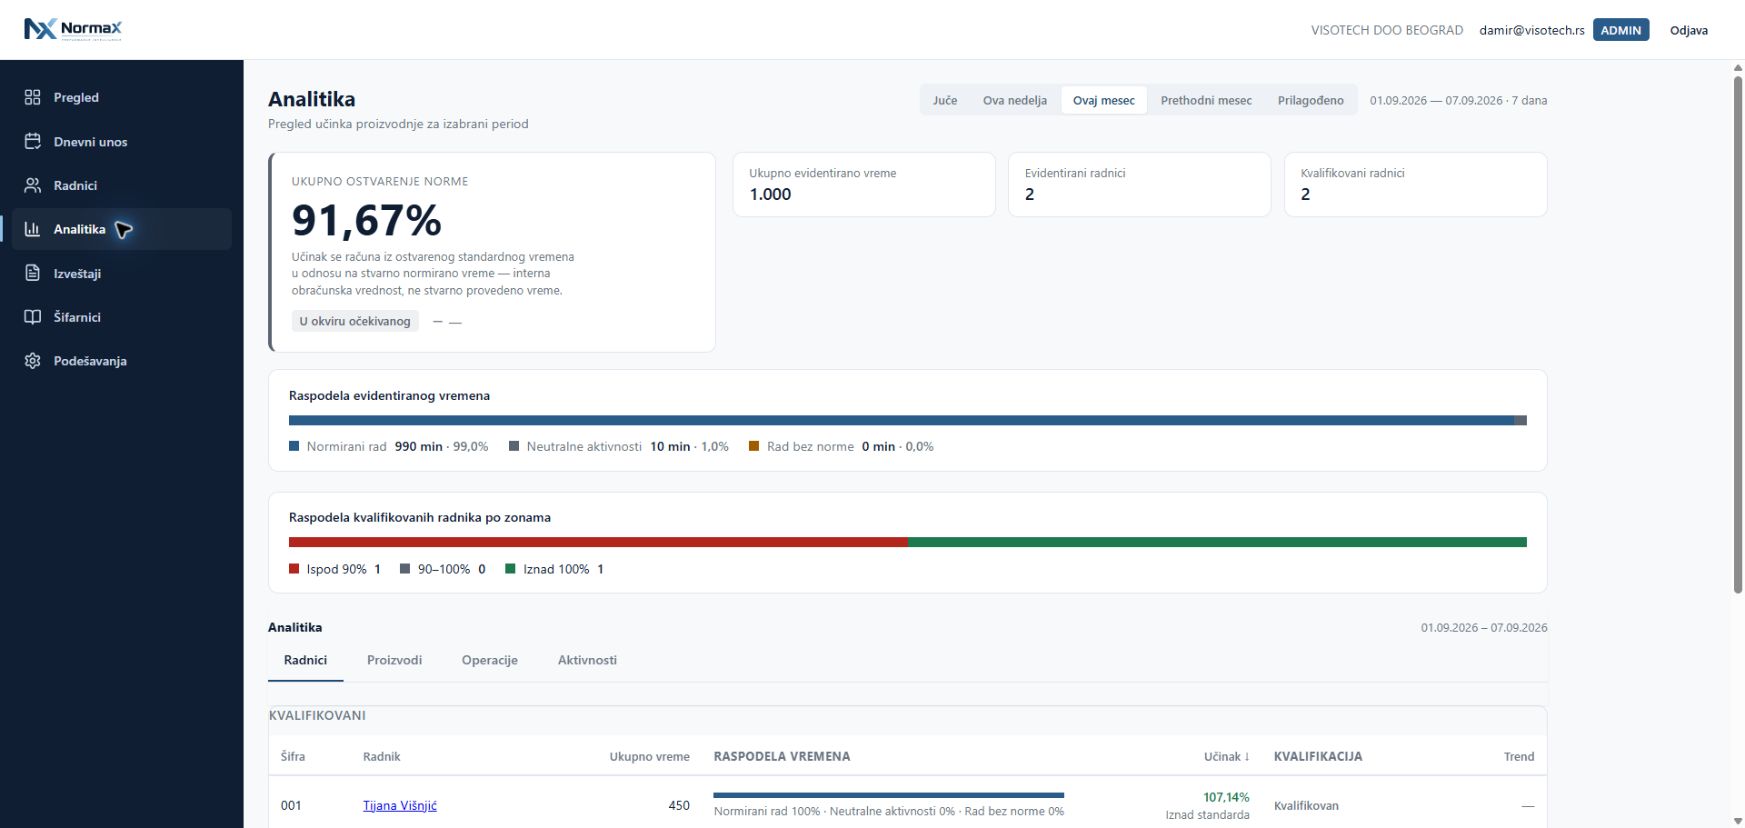Switch to the Proizvodi tab

tap(394, 660)
